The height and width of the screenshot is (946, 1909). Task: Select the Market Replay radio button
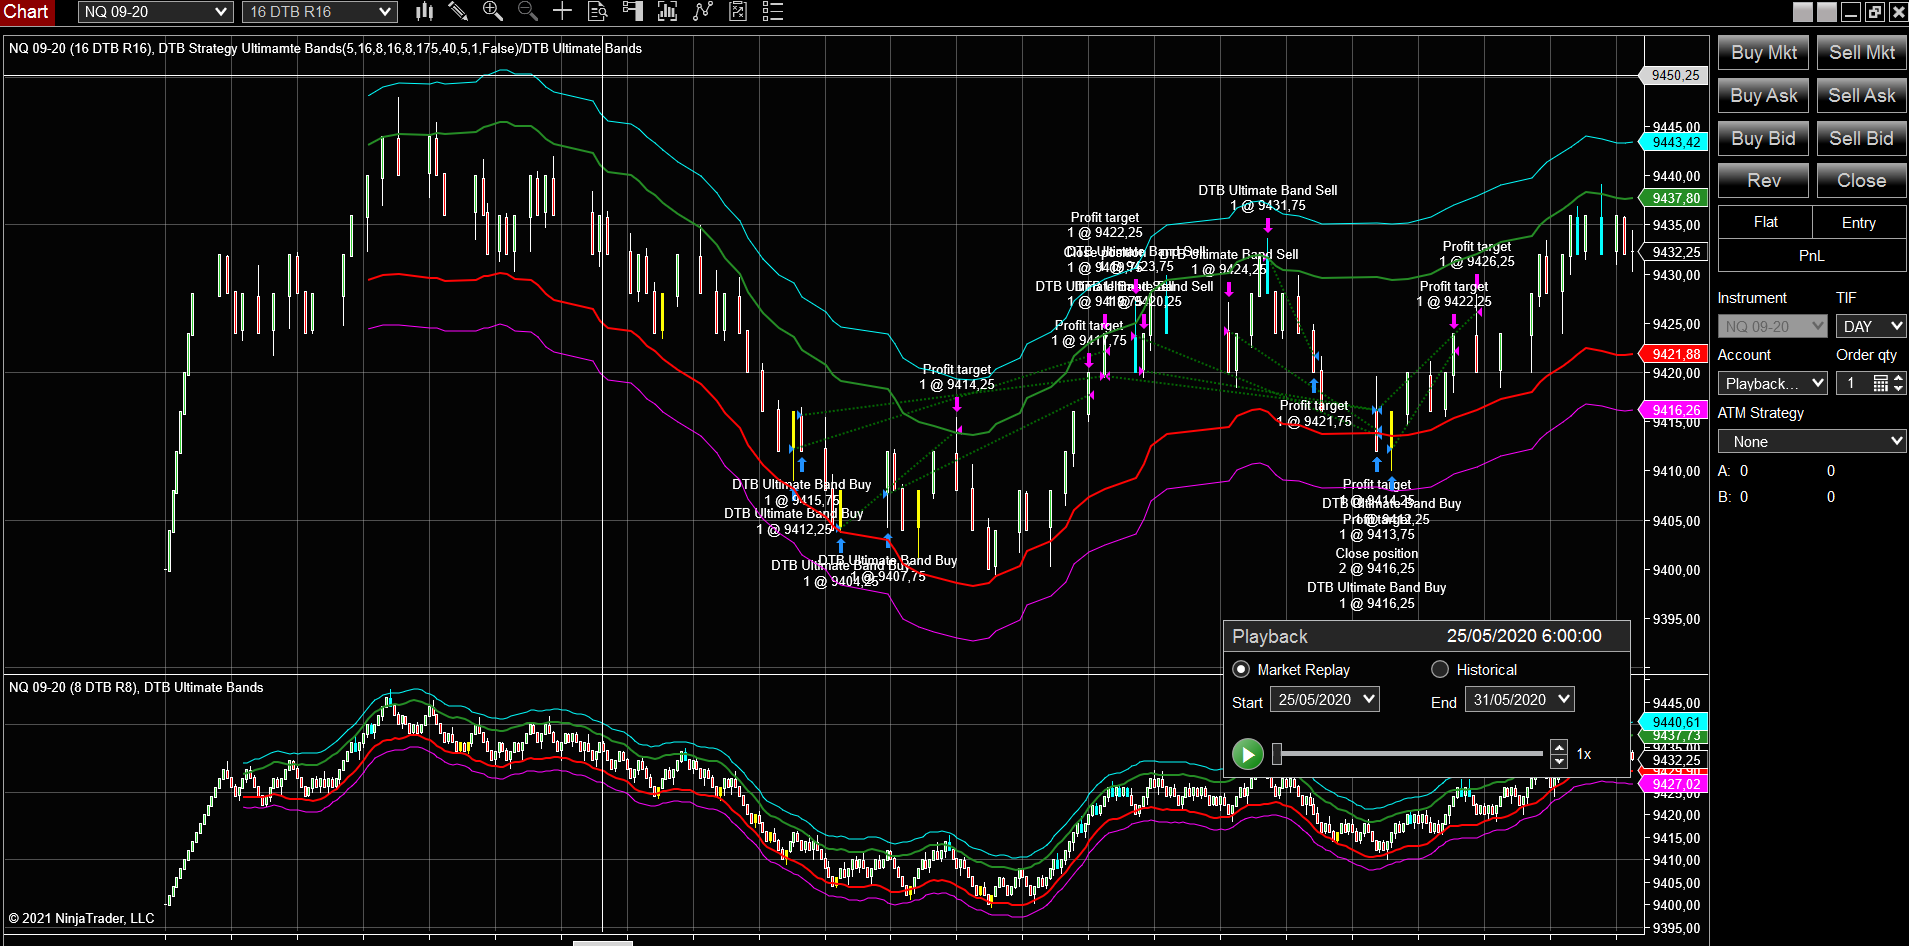pos(1241,669)
